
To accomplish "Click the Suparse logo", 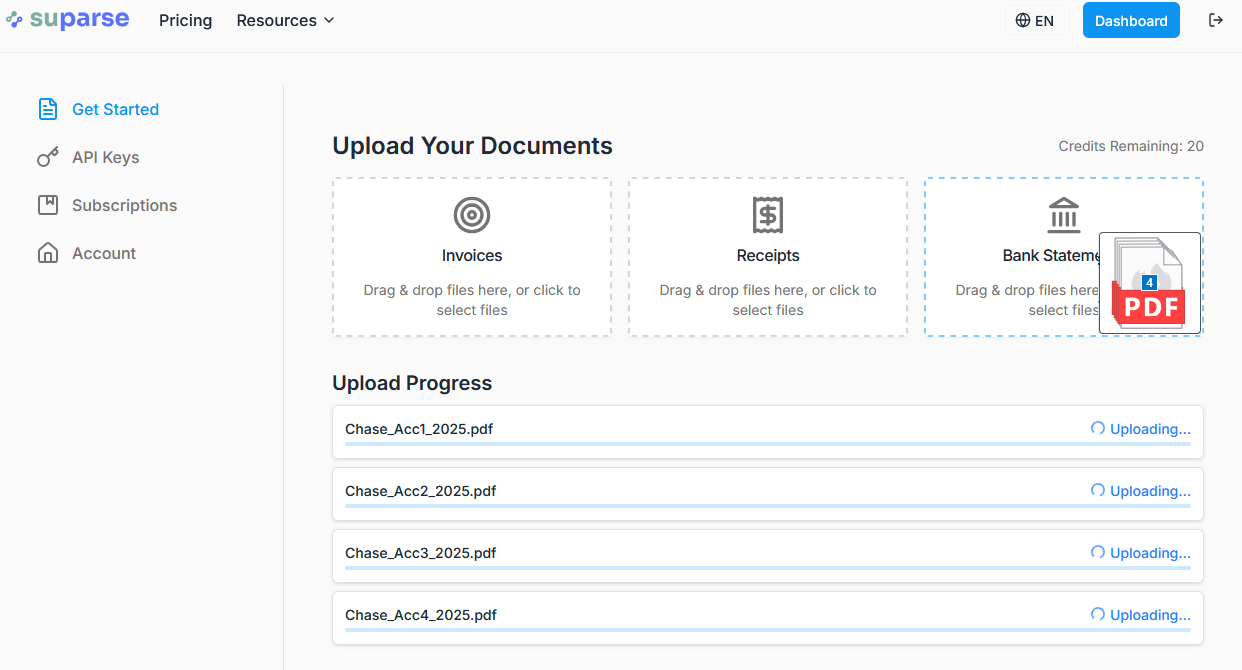I will pos(67,19).
